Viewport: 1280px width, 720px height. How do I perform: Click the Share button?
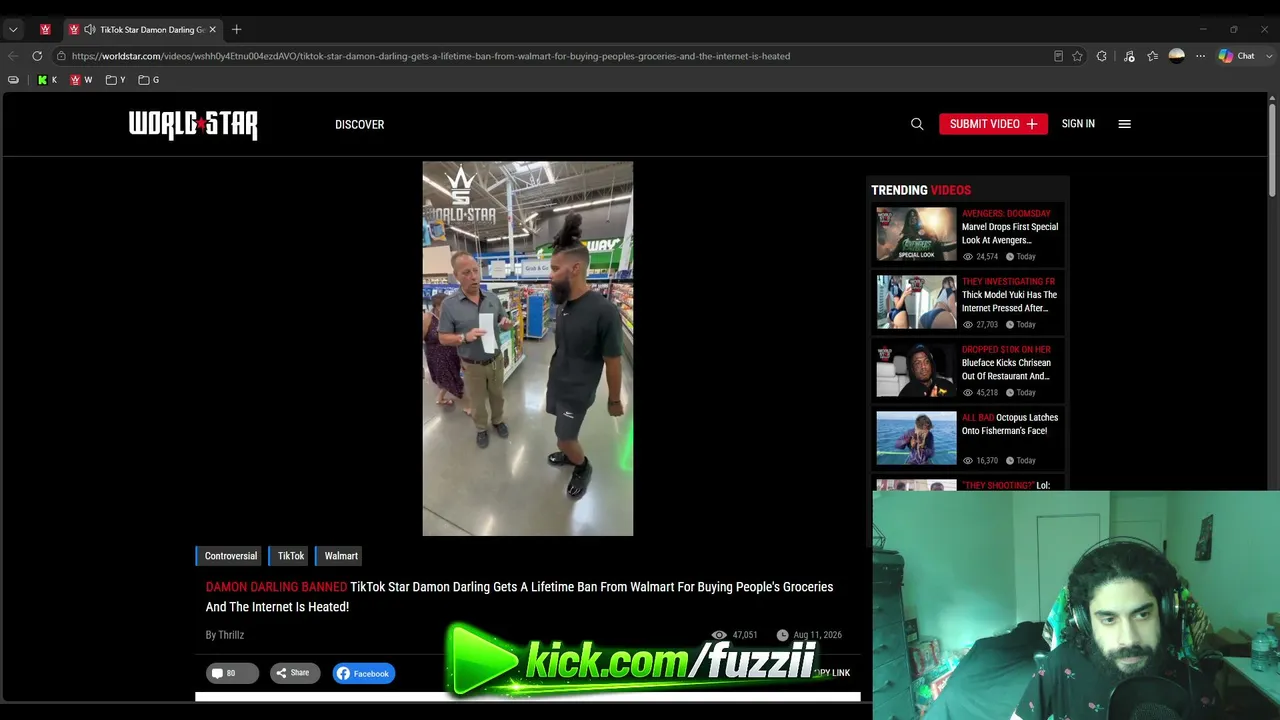pyautogui.click(x=293, y=673)
